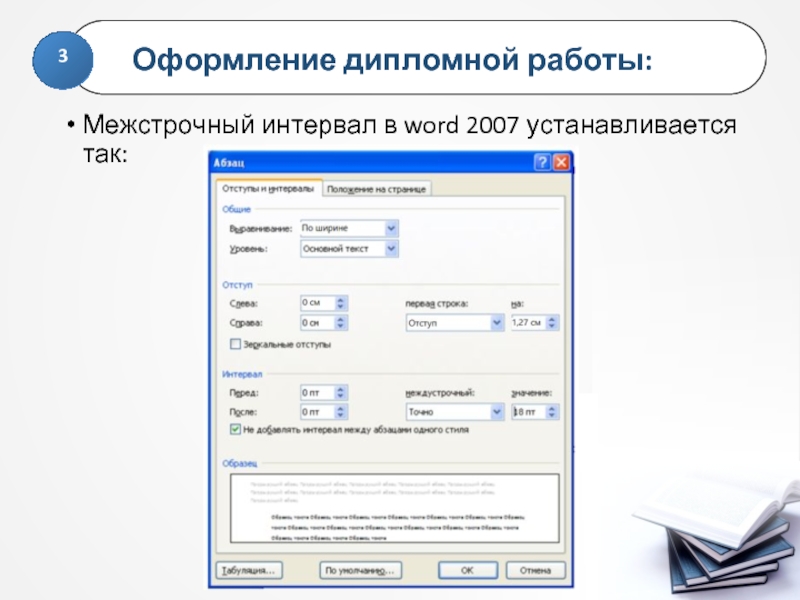This screenshot has height=600, width=800.
Task: Click the По умолчанию button
Action: tap(360, 570)
